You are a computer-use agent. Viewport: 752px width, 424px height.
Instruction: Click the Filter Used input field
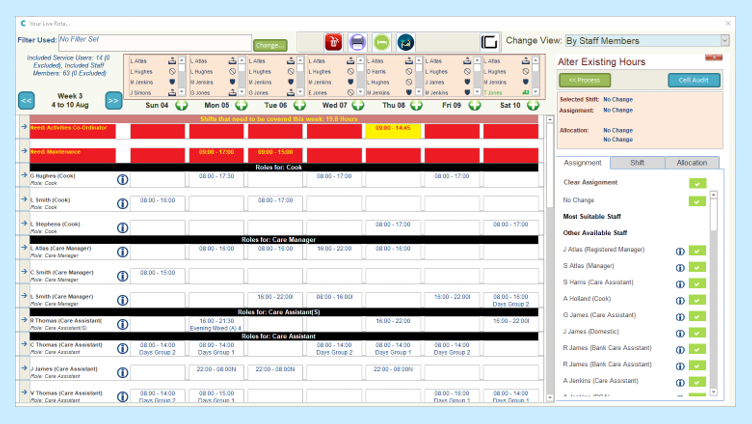coord(155,43)
